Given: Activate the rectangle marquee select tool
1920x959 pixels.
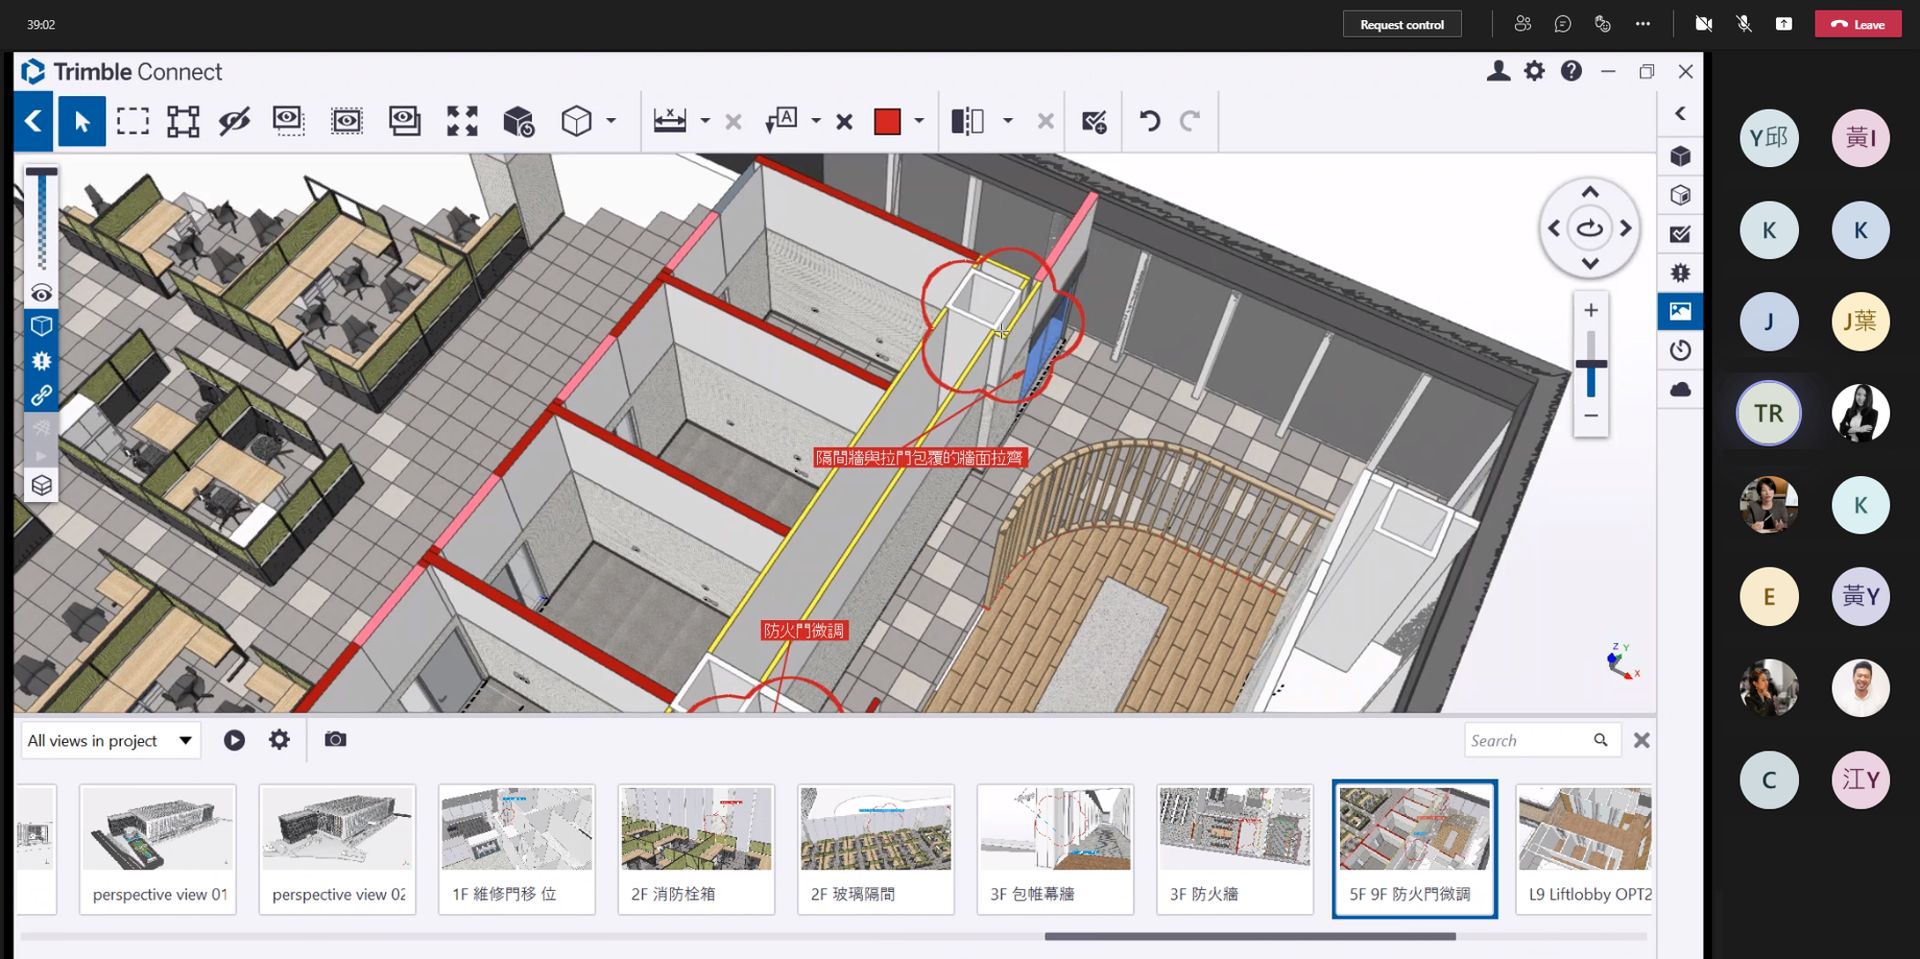Looking at the screenshot, I should (x=133, y=122).
